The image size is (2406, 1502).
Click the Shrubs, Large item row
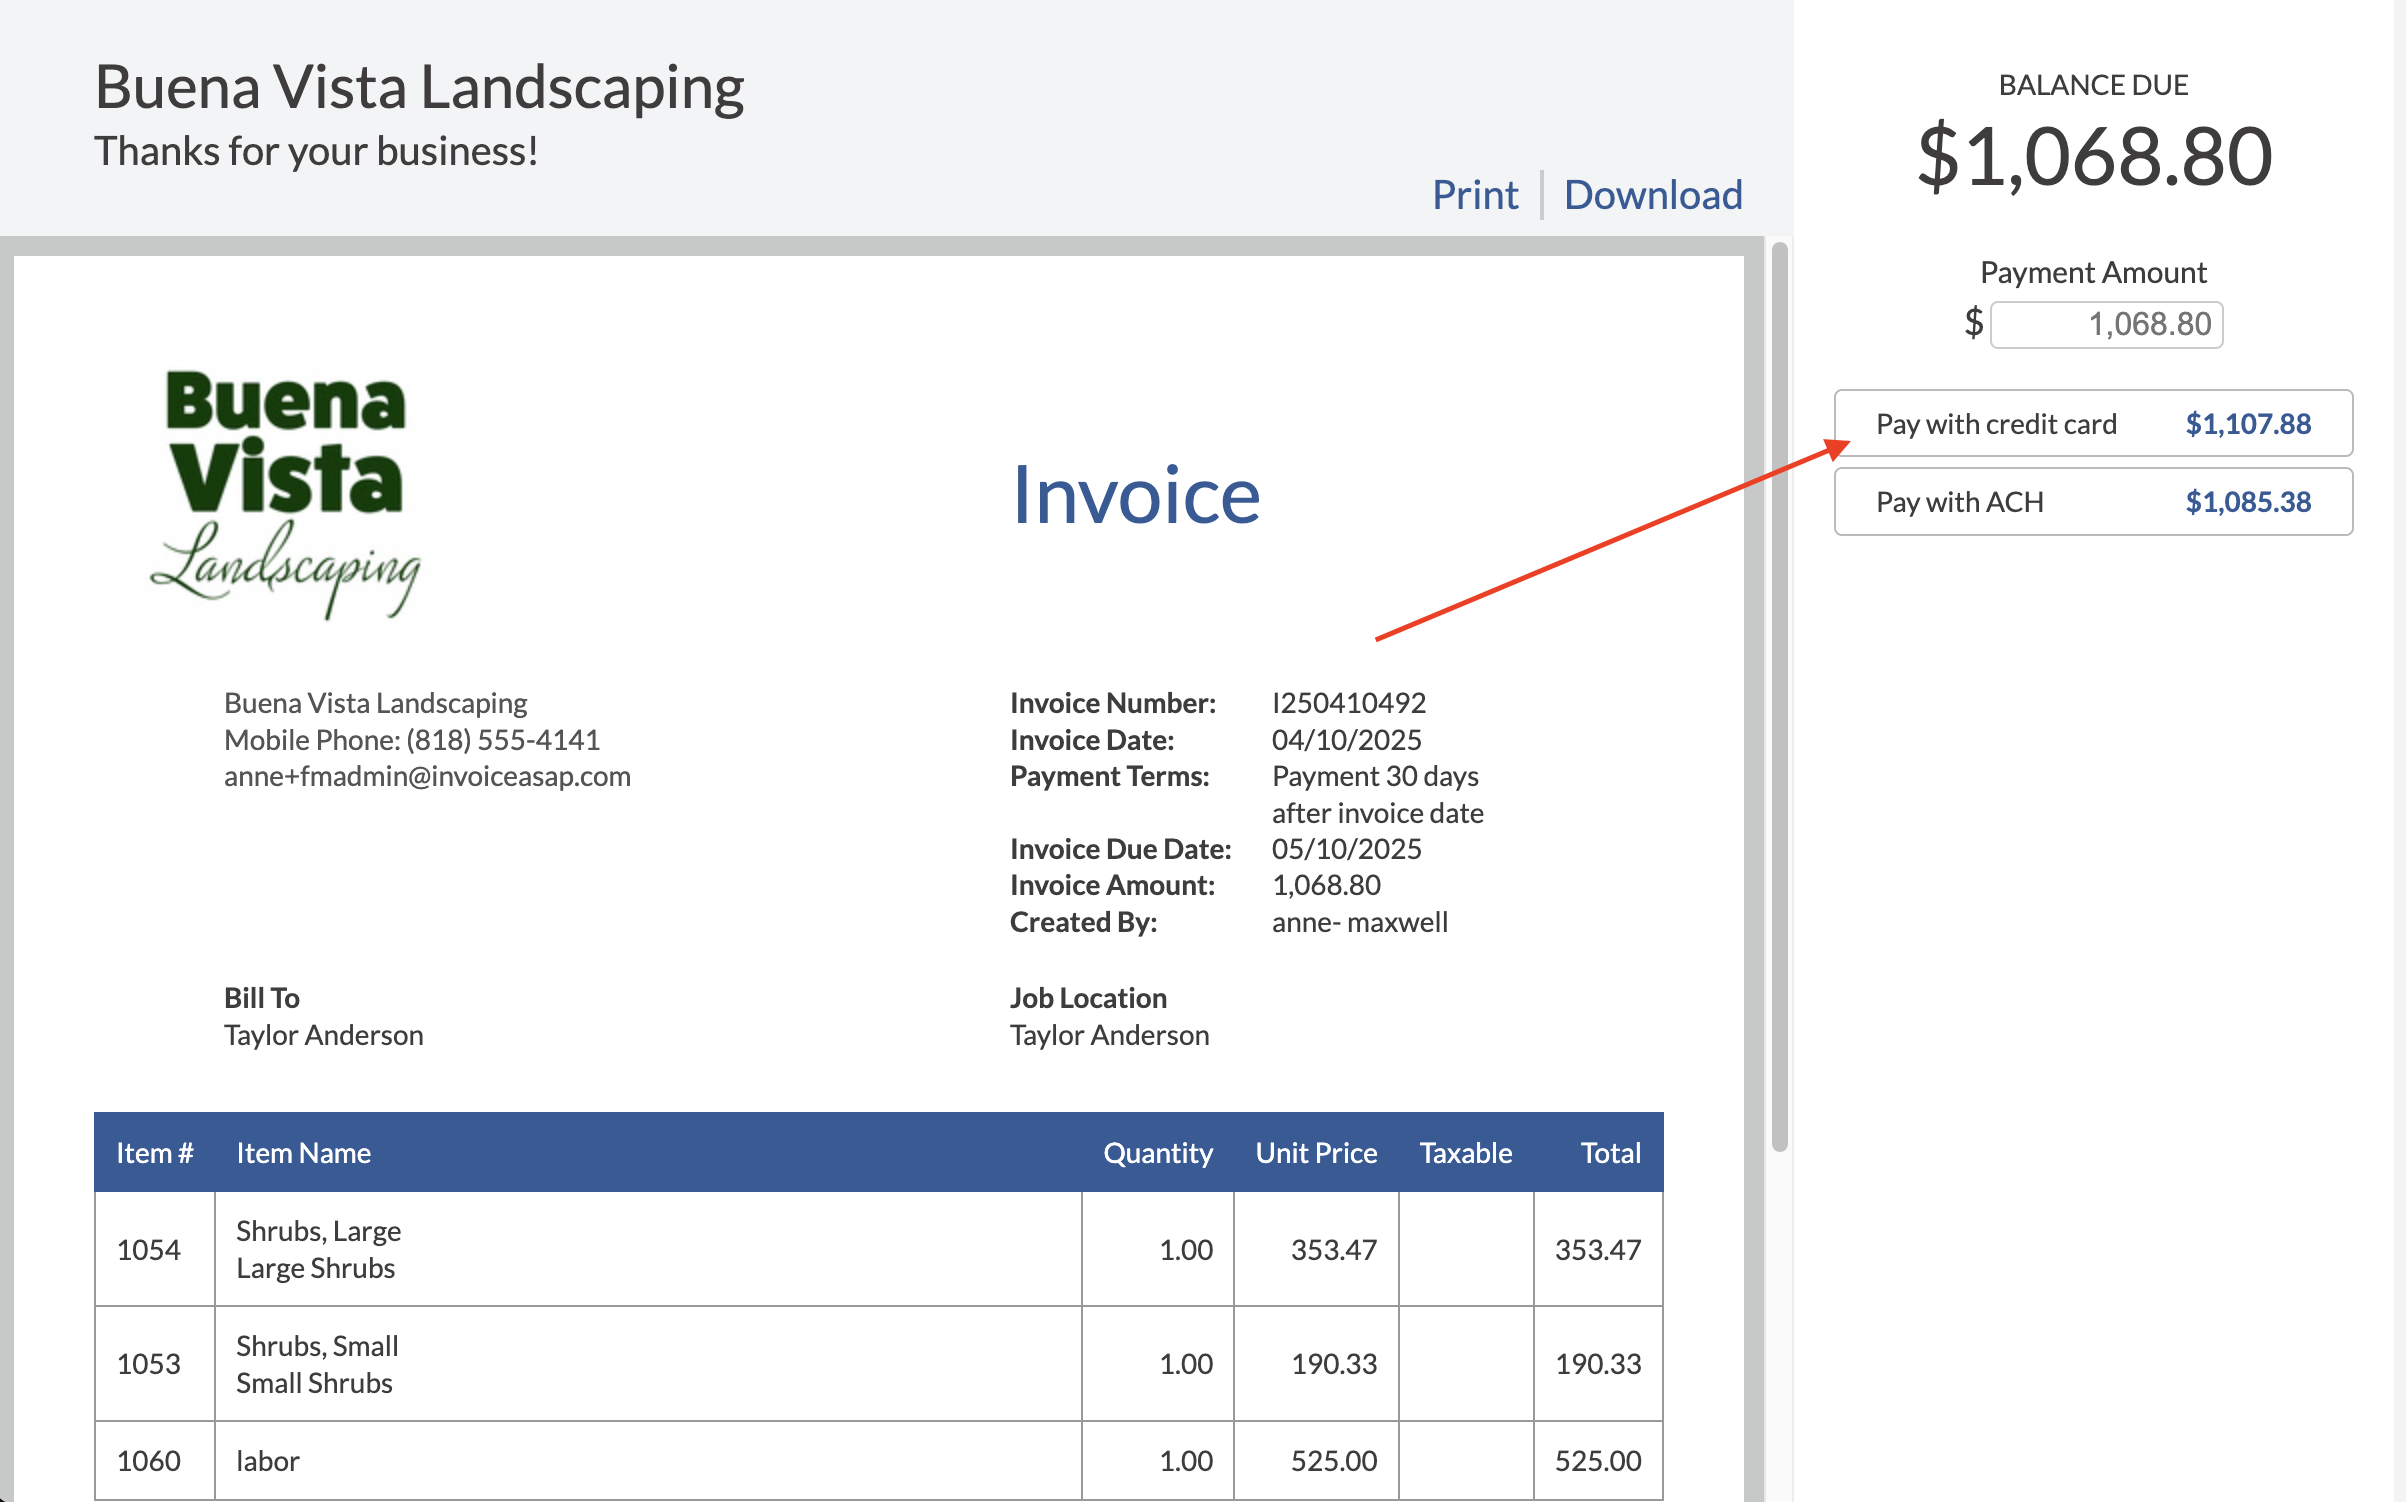[x=879, y=1249]
